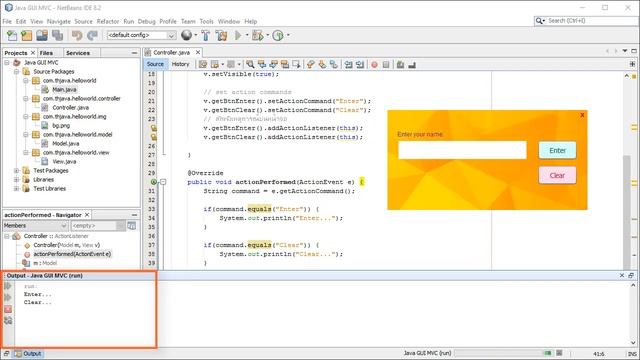Click the Save All toolbar icon
Screen dimensions: 640x360
click(x=57, y=36)
